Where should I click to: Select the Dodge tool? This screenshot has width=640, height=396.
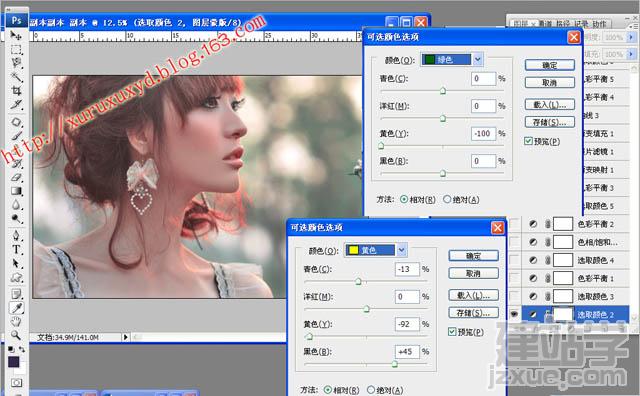tap(16, 218)
